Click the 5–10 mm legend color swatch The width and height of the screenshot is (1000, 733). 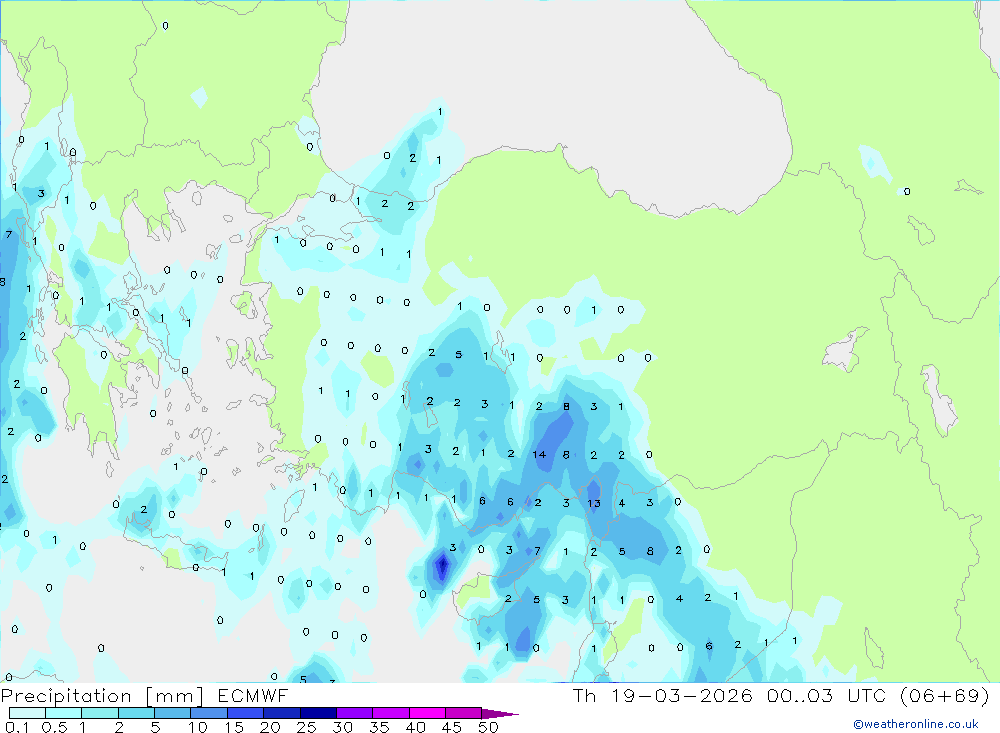tap(173, 713)
